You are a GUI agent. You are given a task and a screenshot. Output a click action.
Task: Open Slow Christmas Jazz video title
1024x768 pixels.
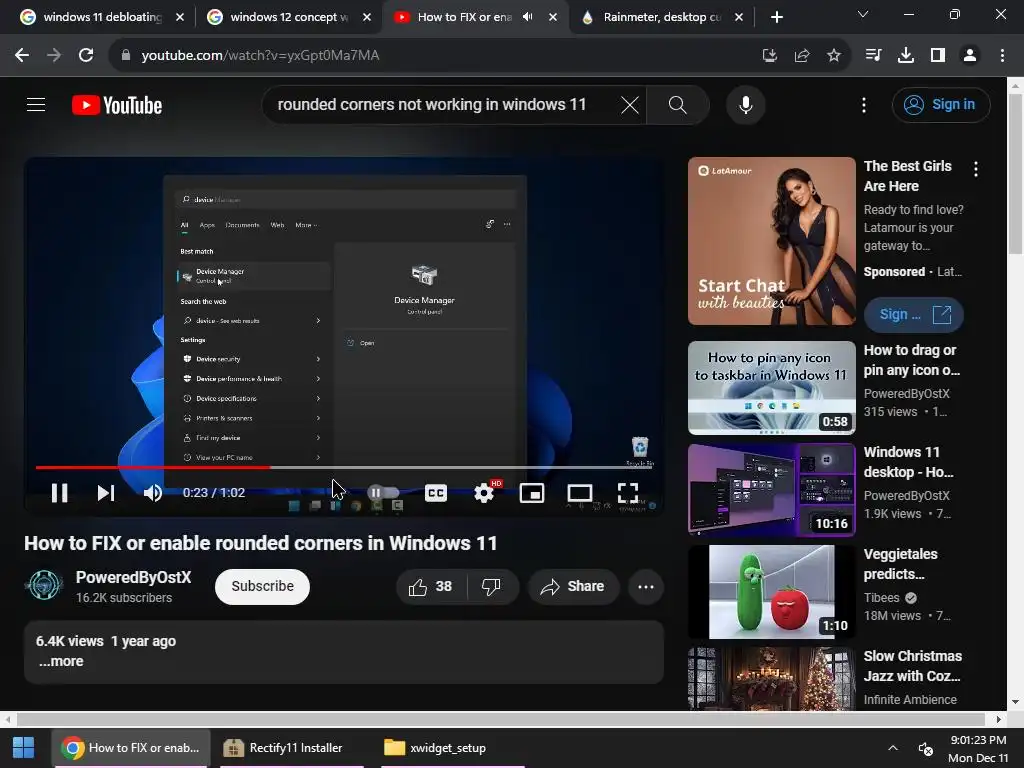[912, 665]
